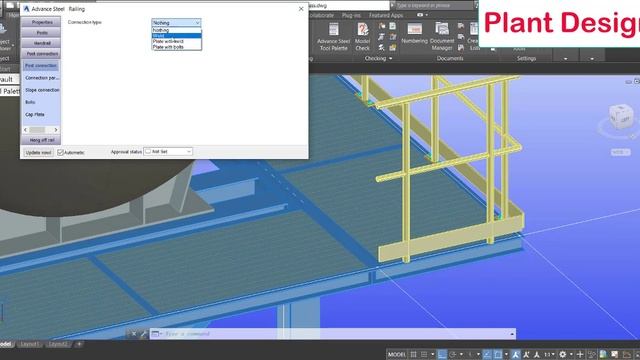The height and width of the screenshot is (360, 640).
Task: Click the Update now! button
Action: [38, 153]
